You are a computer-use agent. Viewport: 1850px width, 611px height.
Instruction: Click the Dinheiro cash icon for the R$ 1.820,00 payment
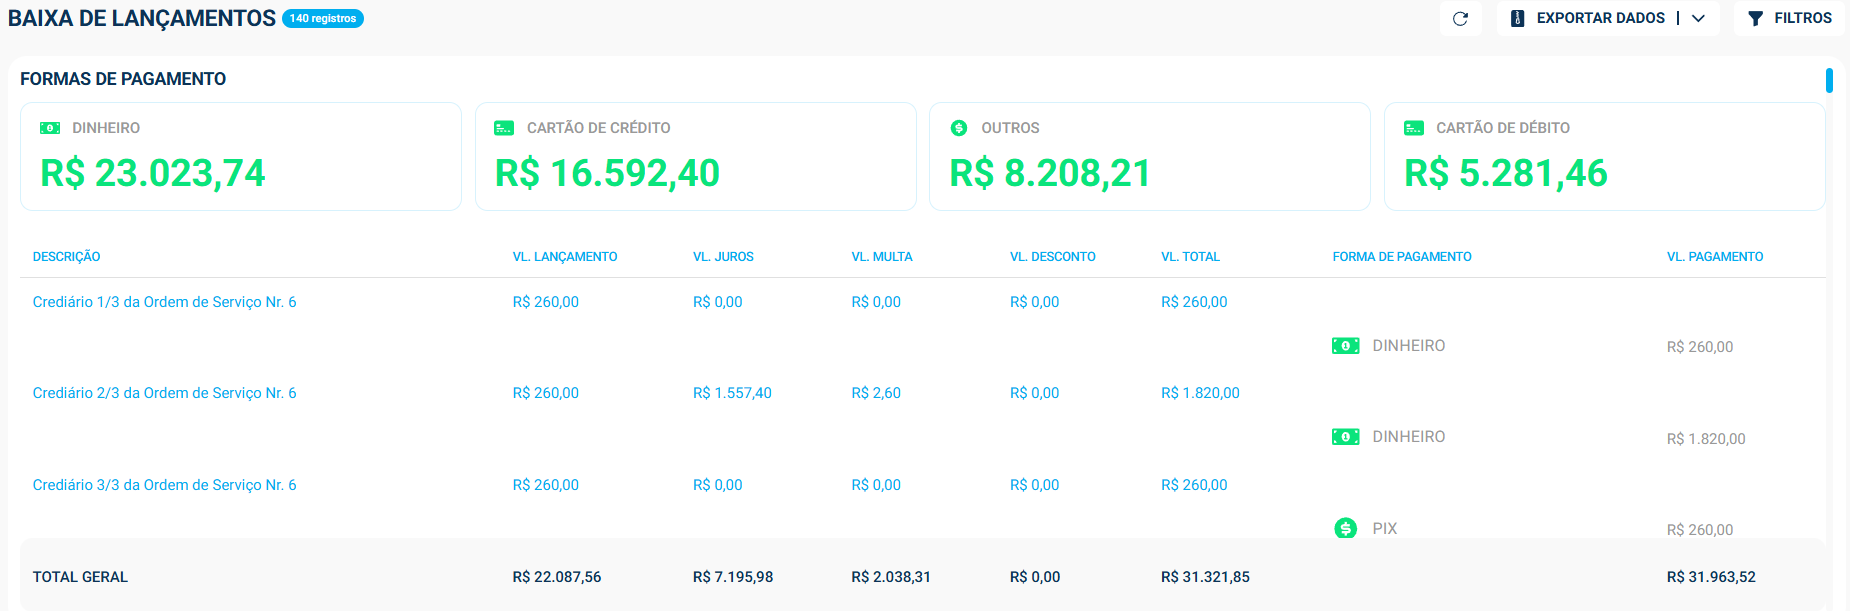1345,437
